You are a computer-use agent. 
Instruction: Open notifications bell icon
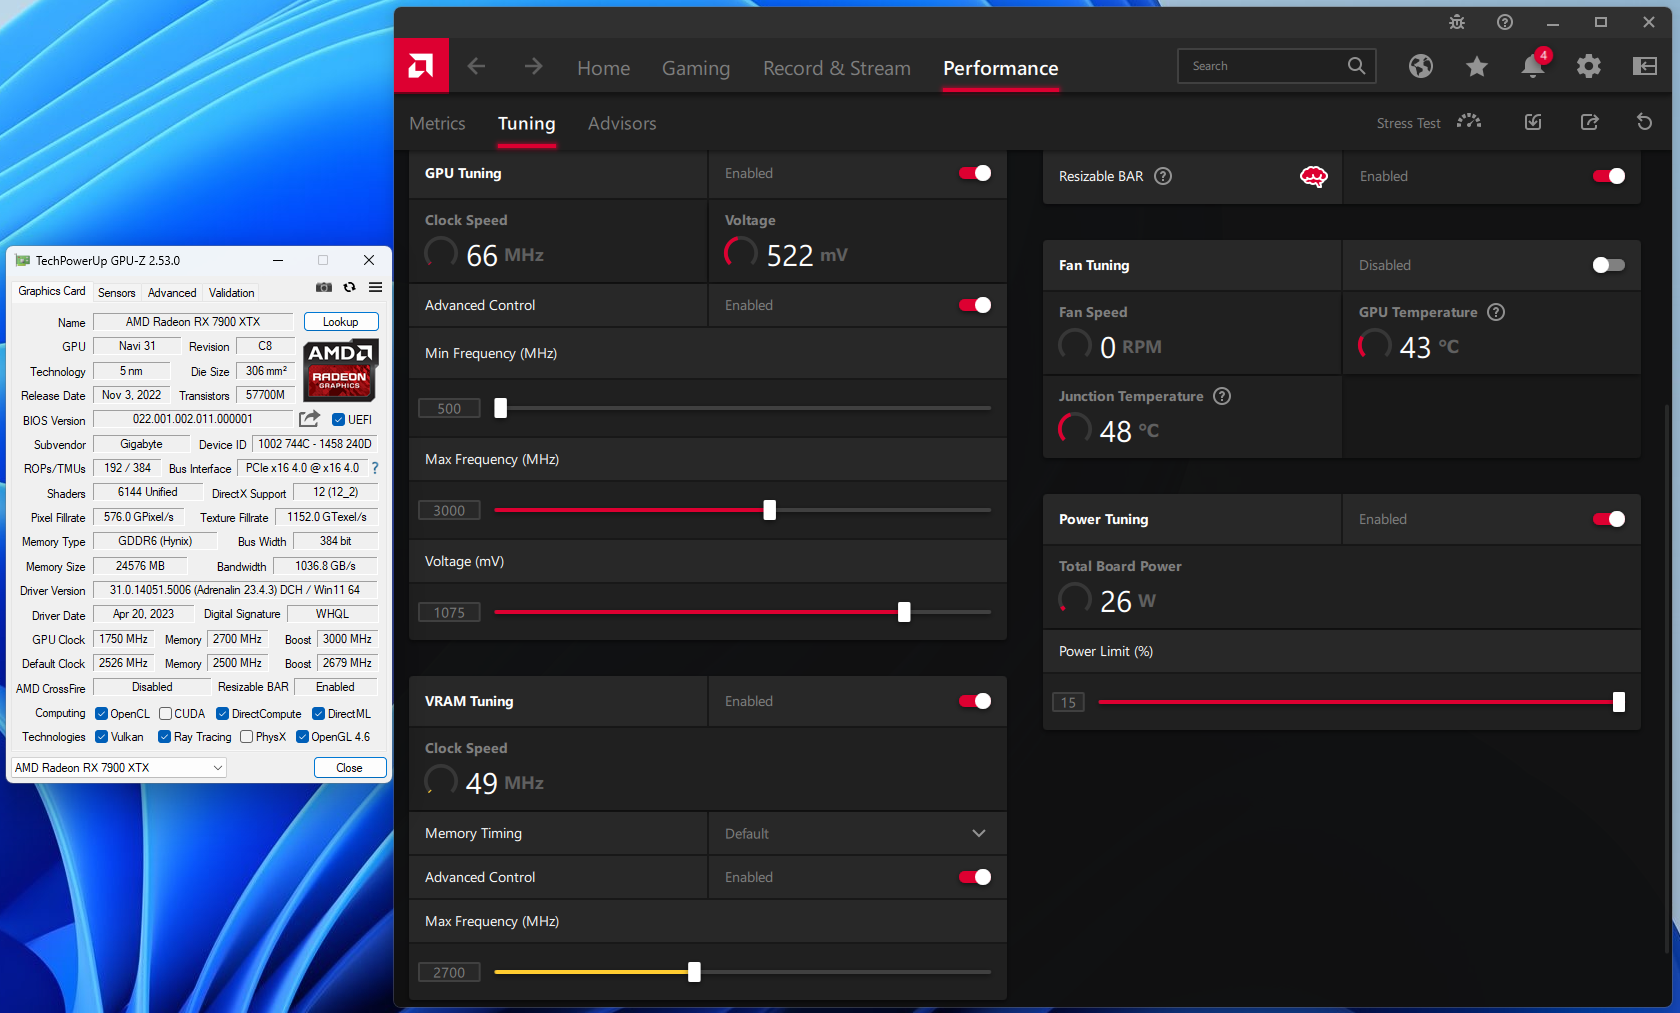pos(1533,66)
